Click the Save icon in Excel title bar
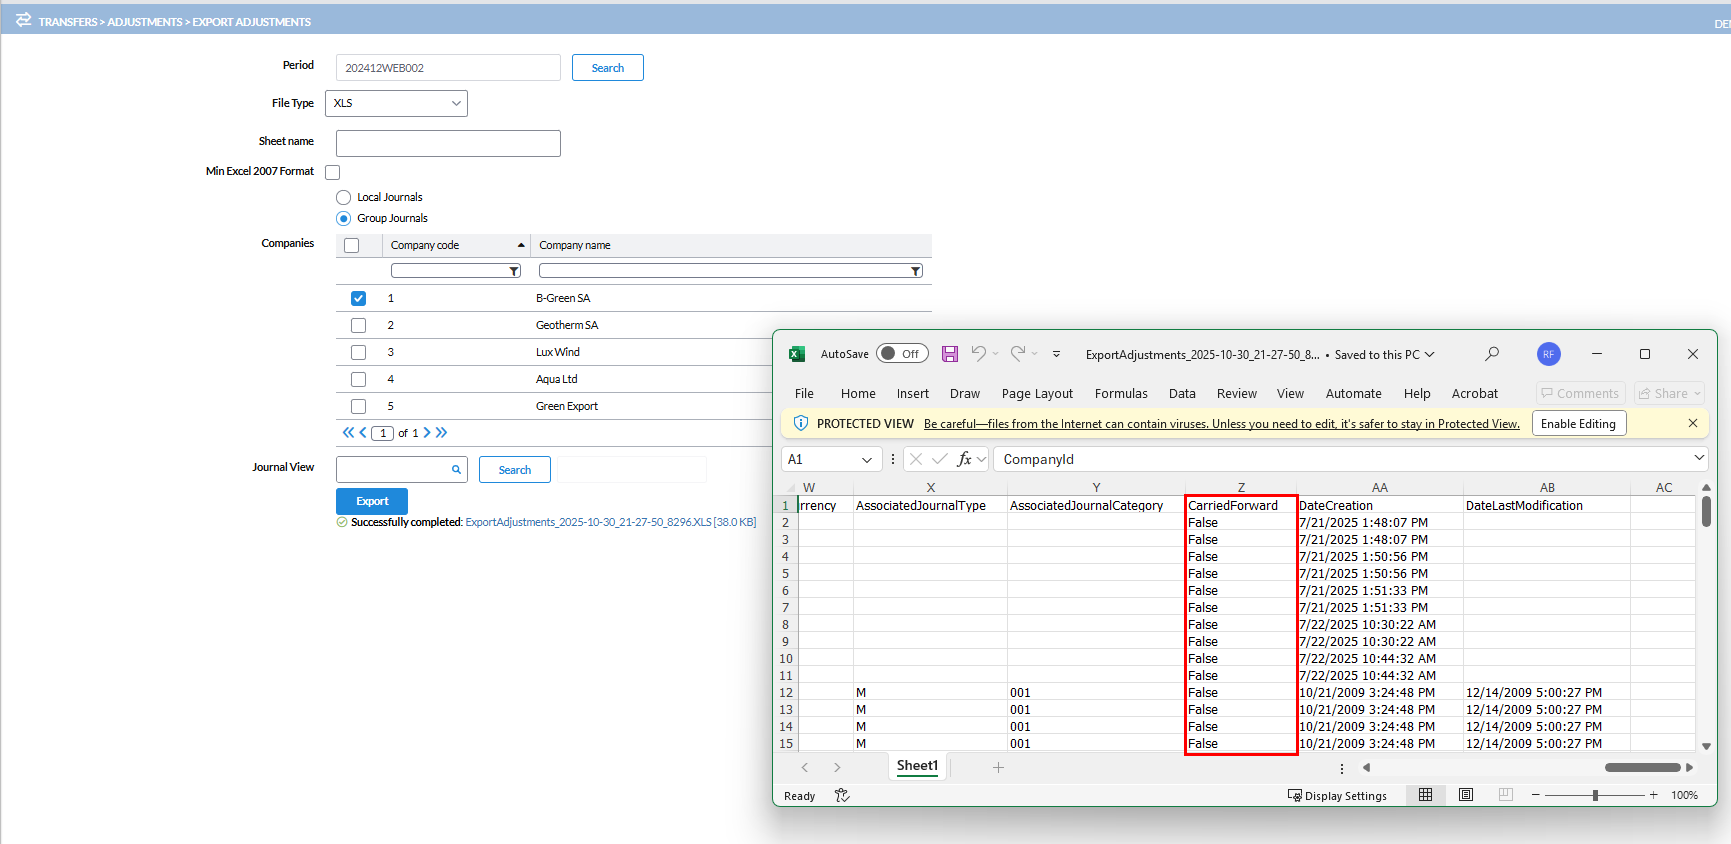The width and height of the screenshot is (1731, 844). (950, 354)
